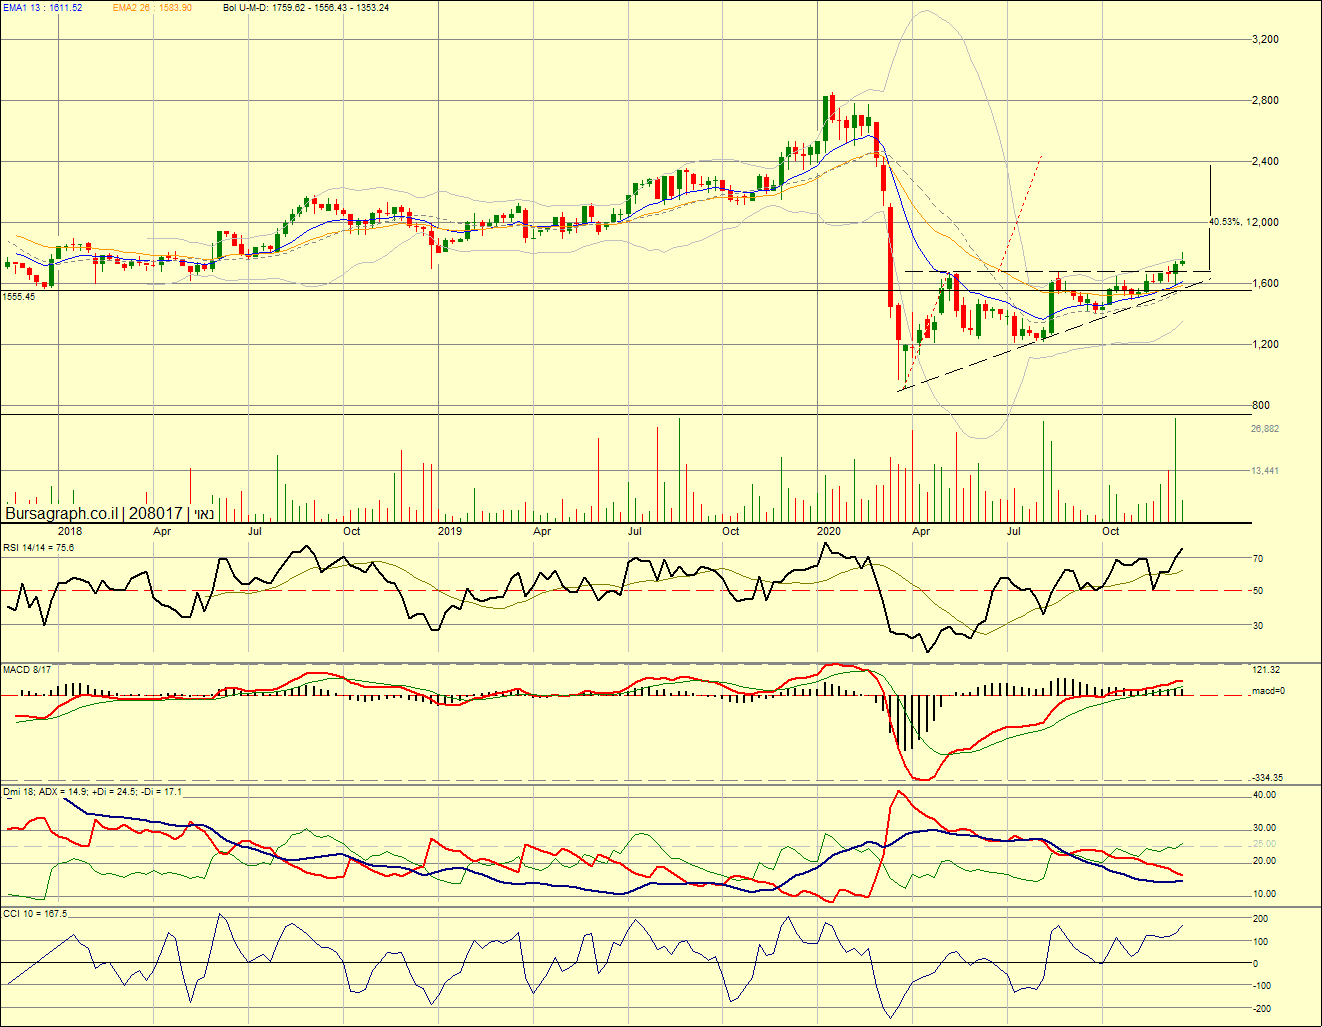Click the 2019 year label on time axis
1322x1027 pixels.
pyautogui.click(x=450, y=531)
